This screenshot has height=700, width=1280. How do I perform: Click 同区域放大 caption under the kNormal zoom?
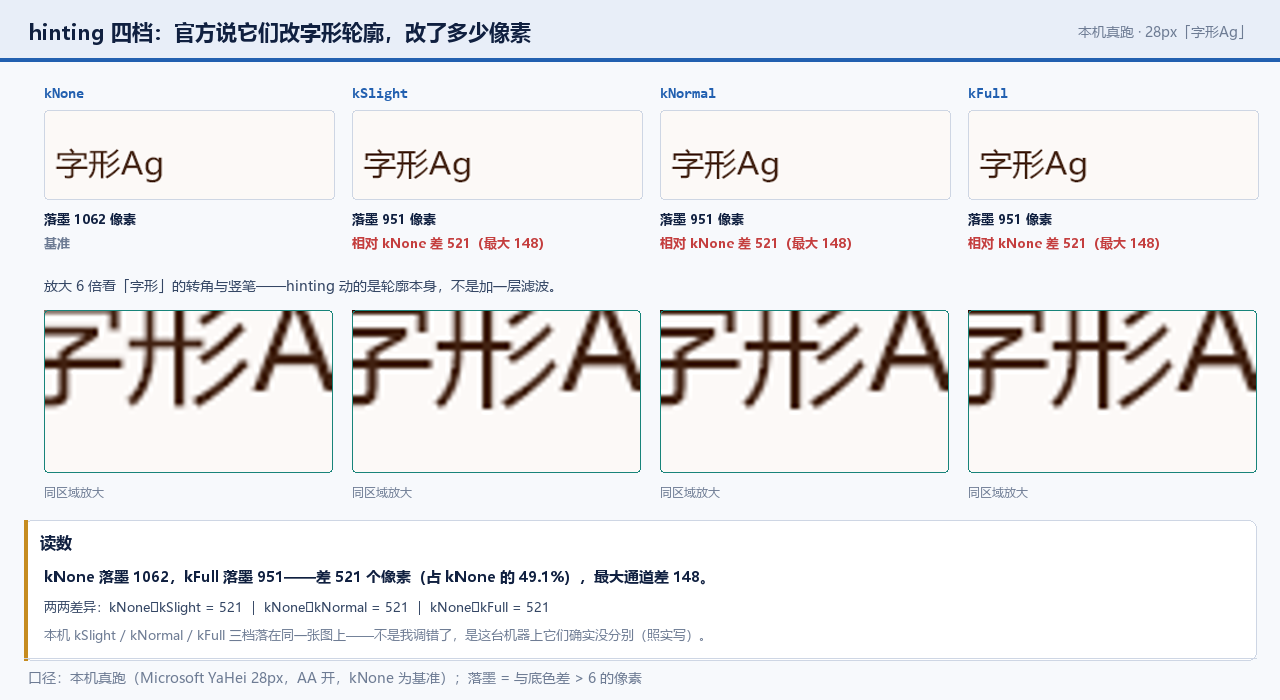point(690,493)
